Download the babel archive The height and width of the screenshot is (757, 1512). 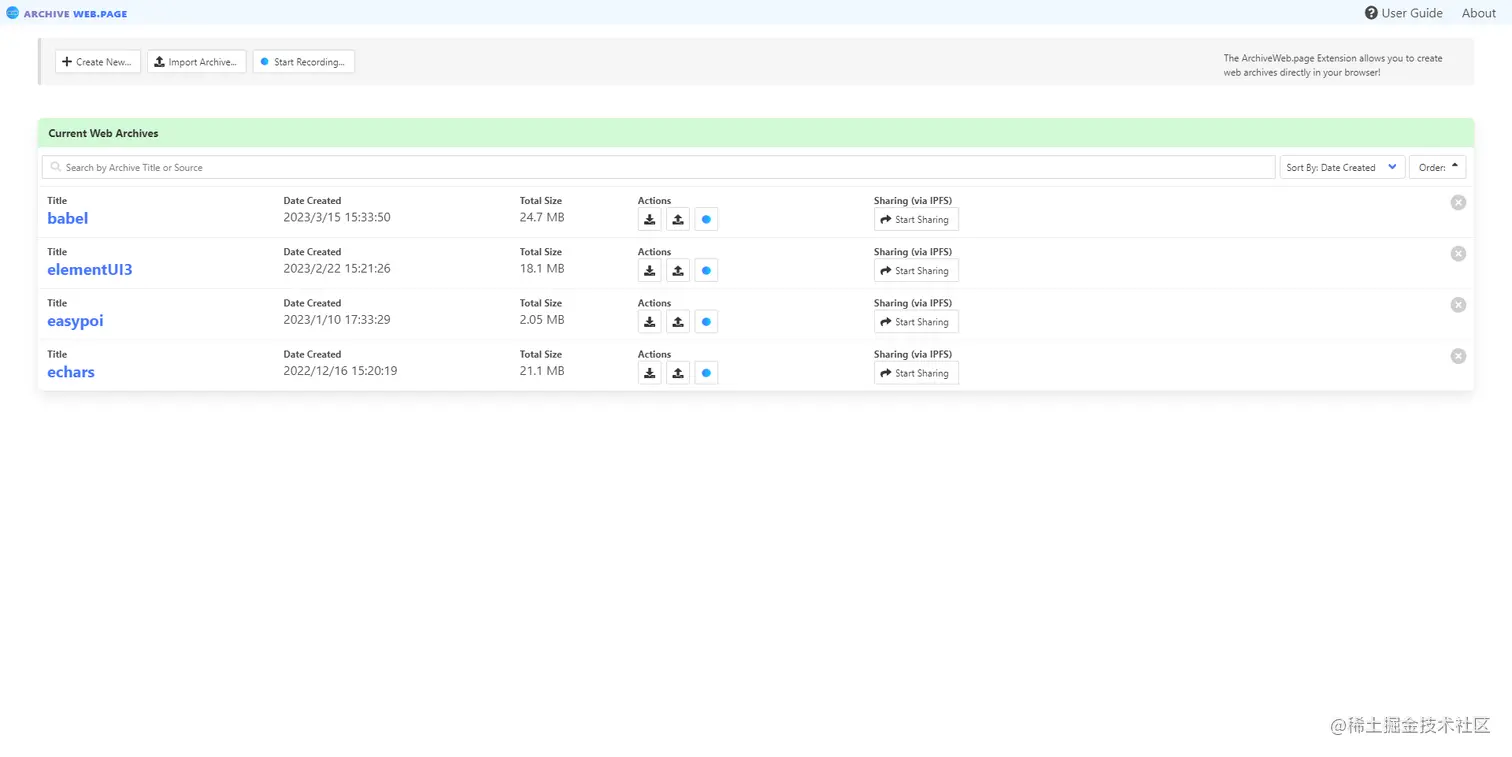(x=650, y=219)
